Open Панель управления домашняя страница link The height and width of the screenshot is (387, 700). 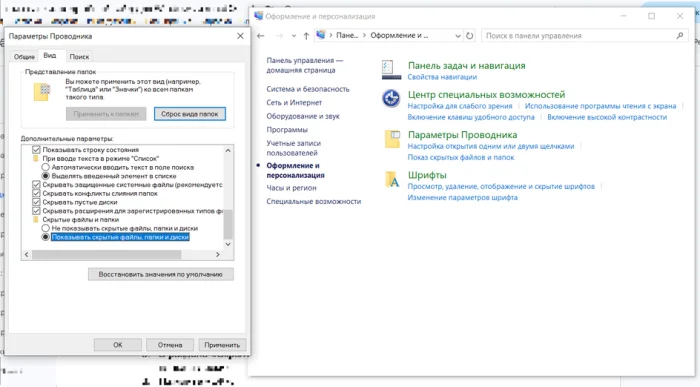coord(305,65)
